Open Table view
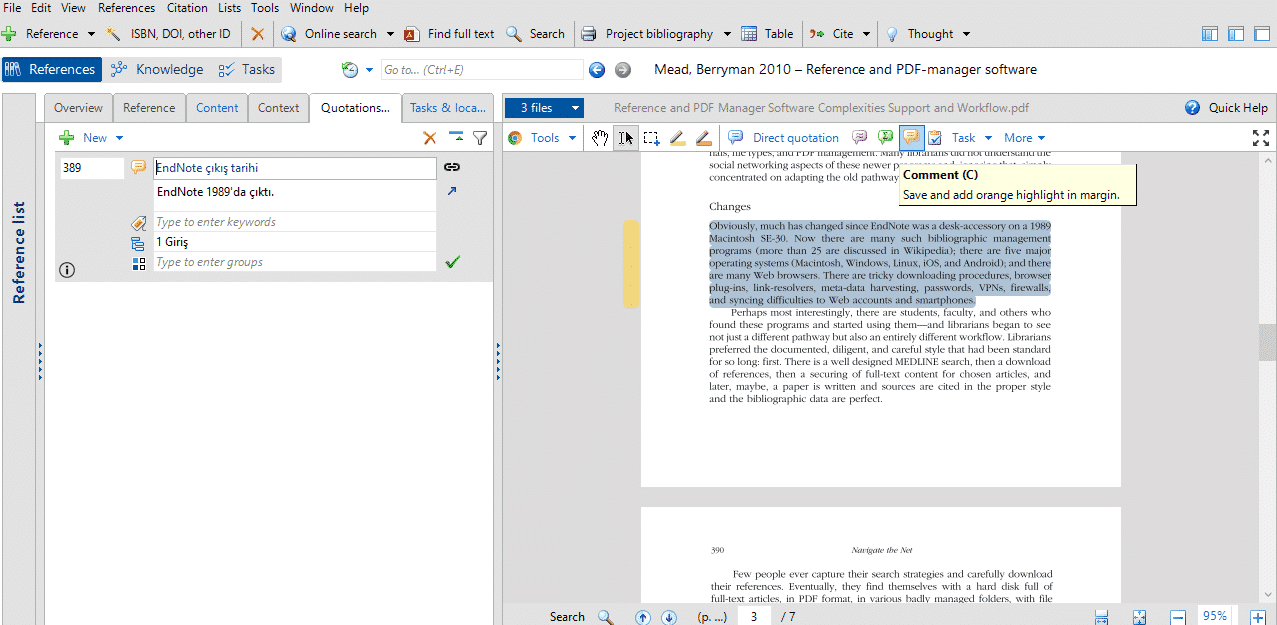Screen dimensions: 1277x625 point(767,34)
